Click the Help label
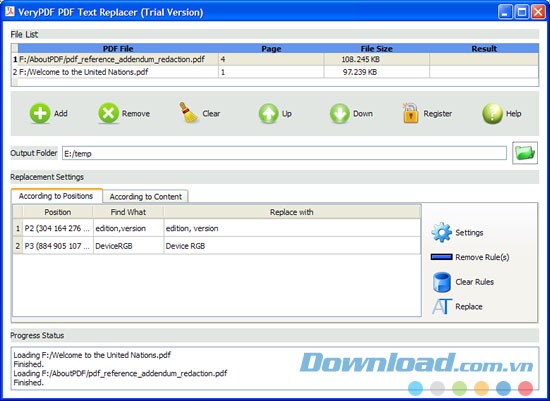Screen dimensions: 550x401 pyautogui.click(x=514, y=114)
